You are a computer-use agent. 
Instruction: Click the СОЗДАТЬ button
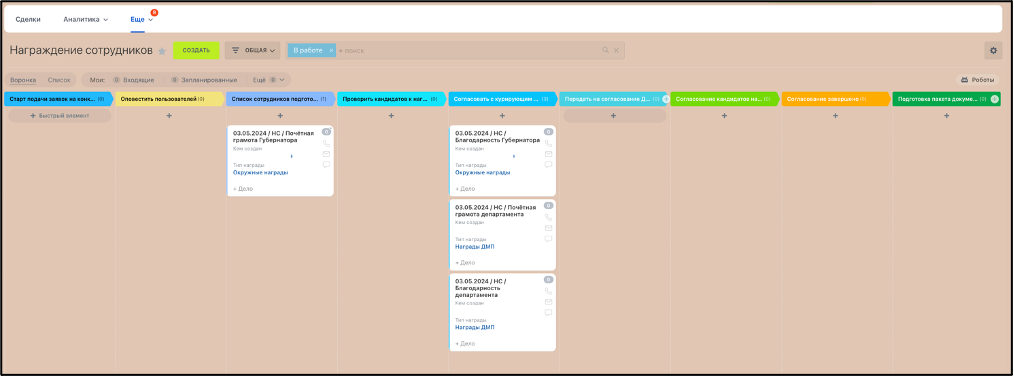tap(196, 50)
